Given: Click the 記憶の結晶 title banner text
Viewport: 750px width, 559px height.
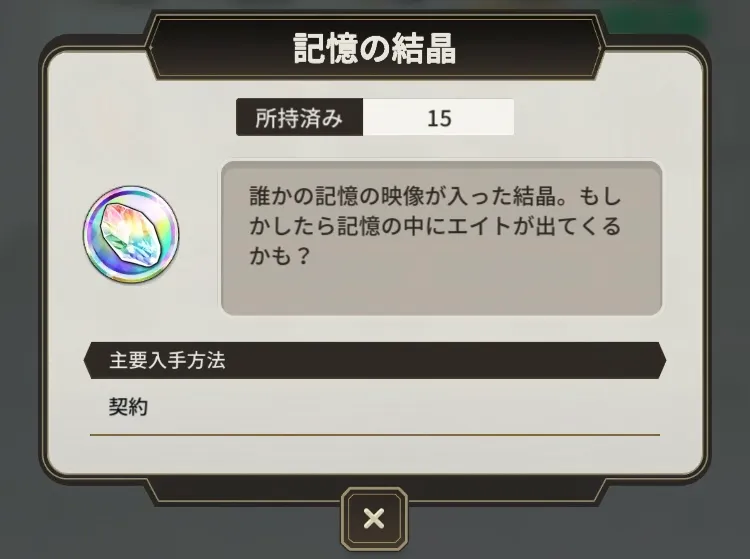Looking at the screenshot, I should click(375, 49).
